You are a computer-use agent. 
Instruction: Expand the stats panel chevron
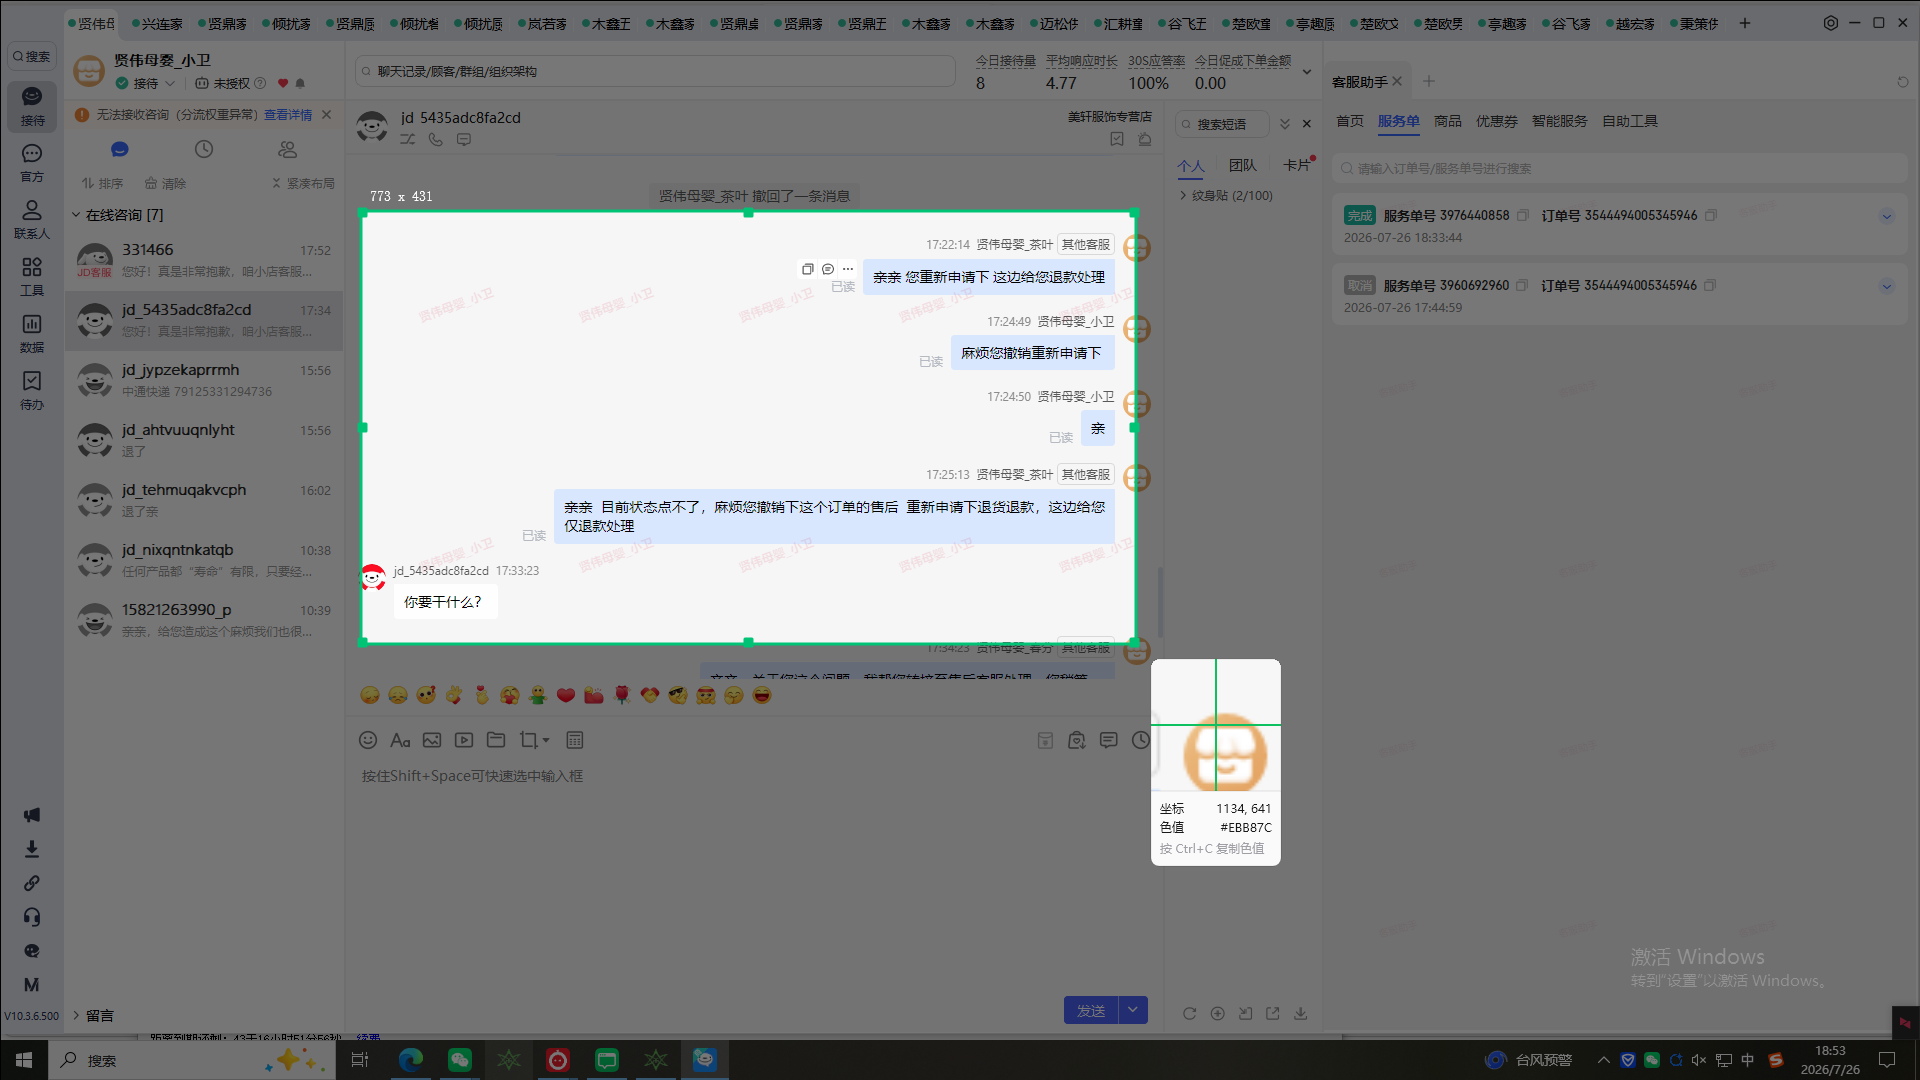pyautogui.click(x=1306, y=72)
